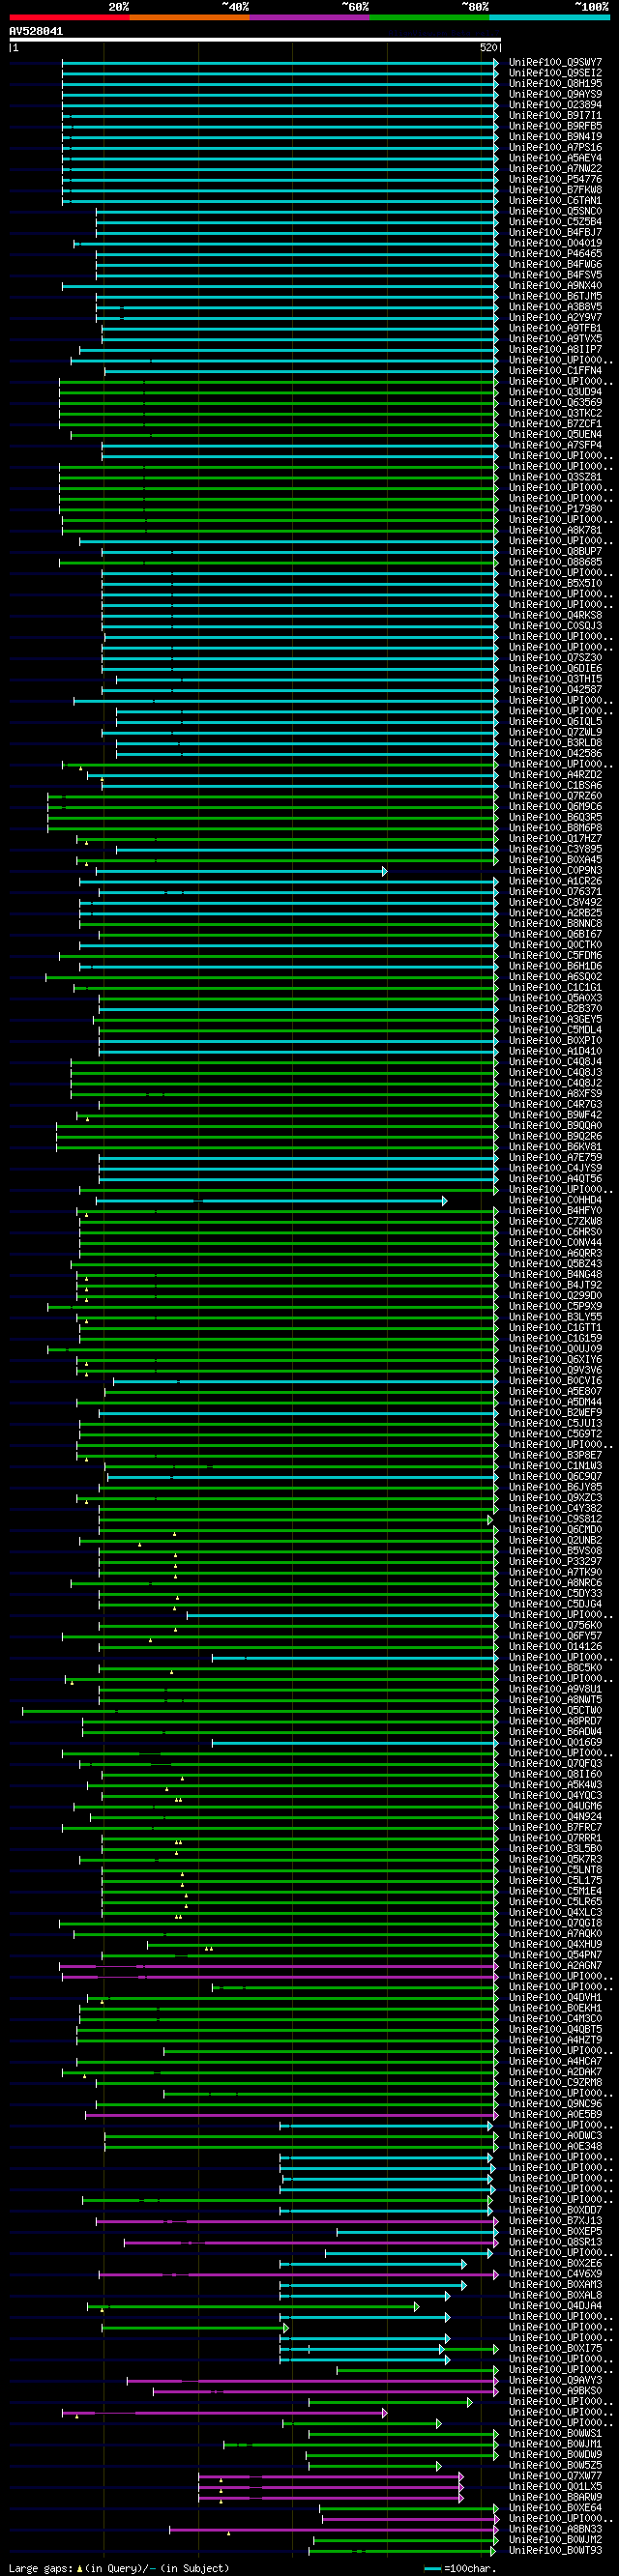Click the 520 query length marker
Screen dimensions: 619x2576
tap(488, 47)
